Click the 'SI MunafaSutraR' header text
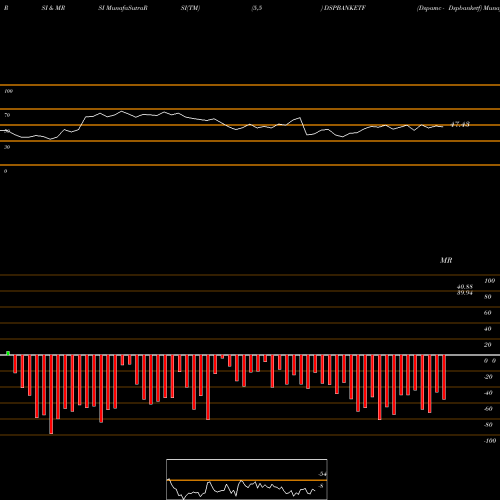Viewport: 500px width, 500px height. point(123,8)
